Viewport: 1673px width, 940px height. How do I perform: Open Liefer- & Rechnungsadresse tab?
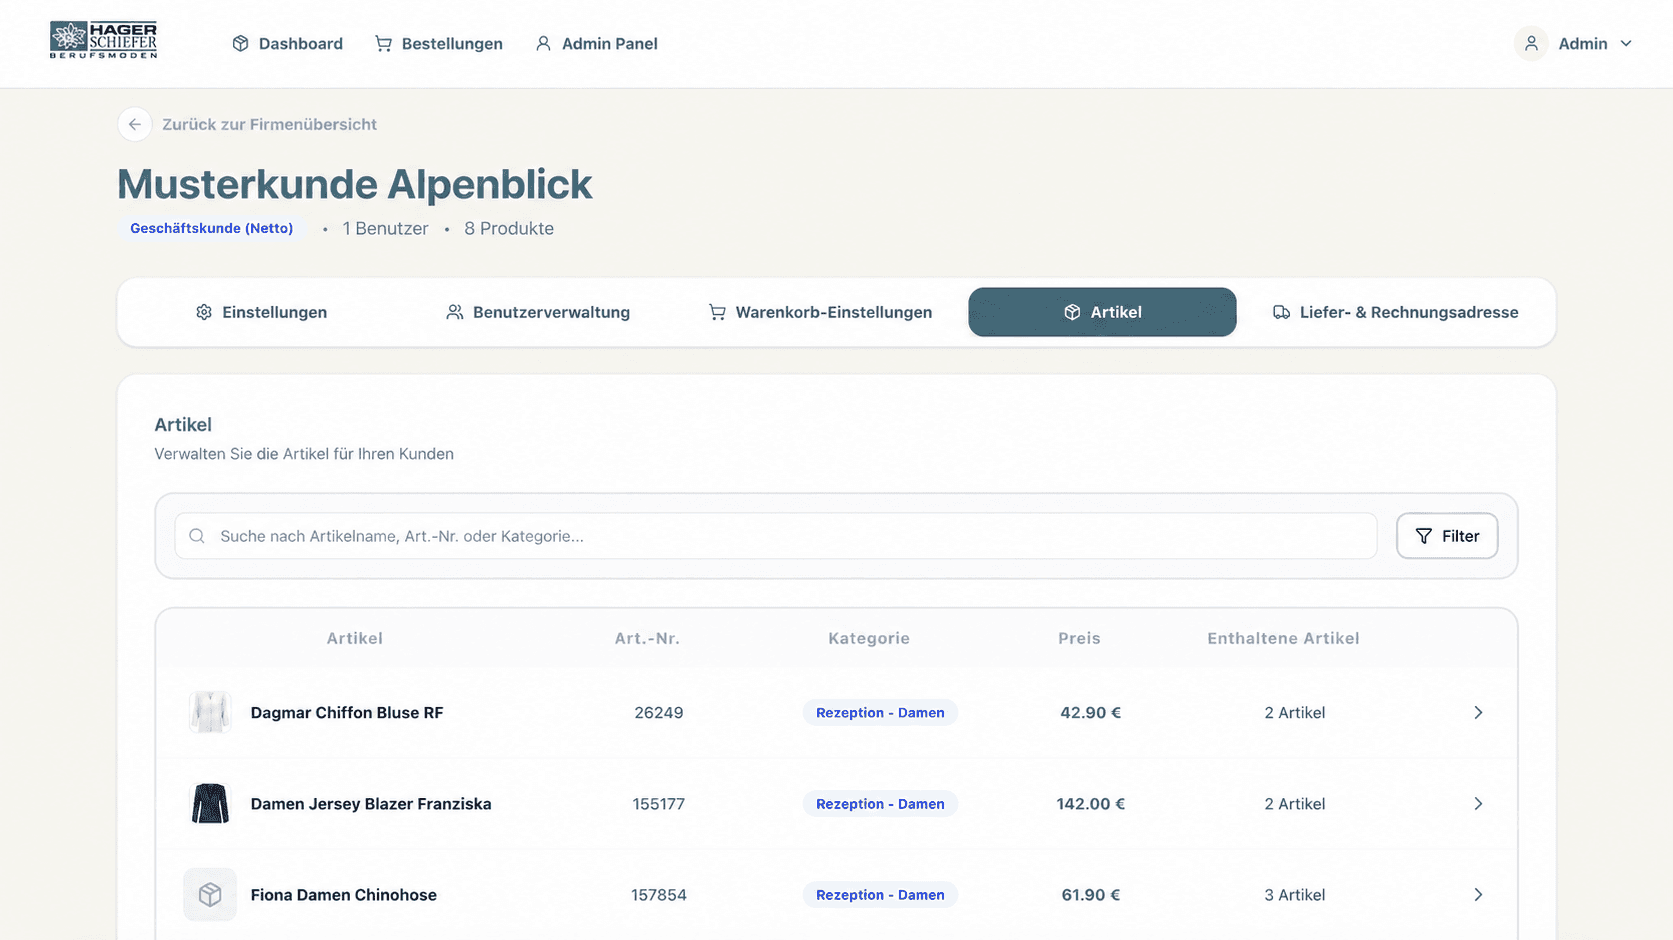1395,312
